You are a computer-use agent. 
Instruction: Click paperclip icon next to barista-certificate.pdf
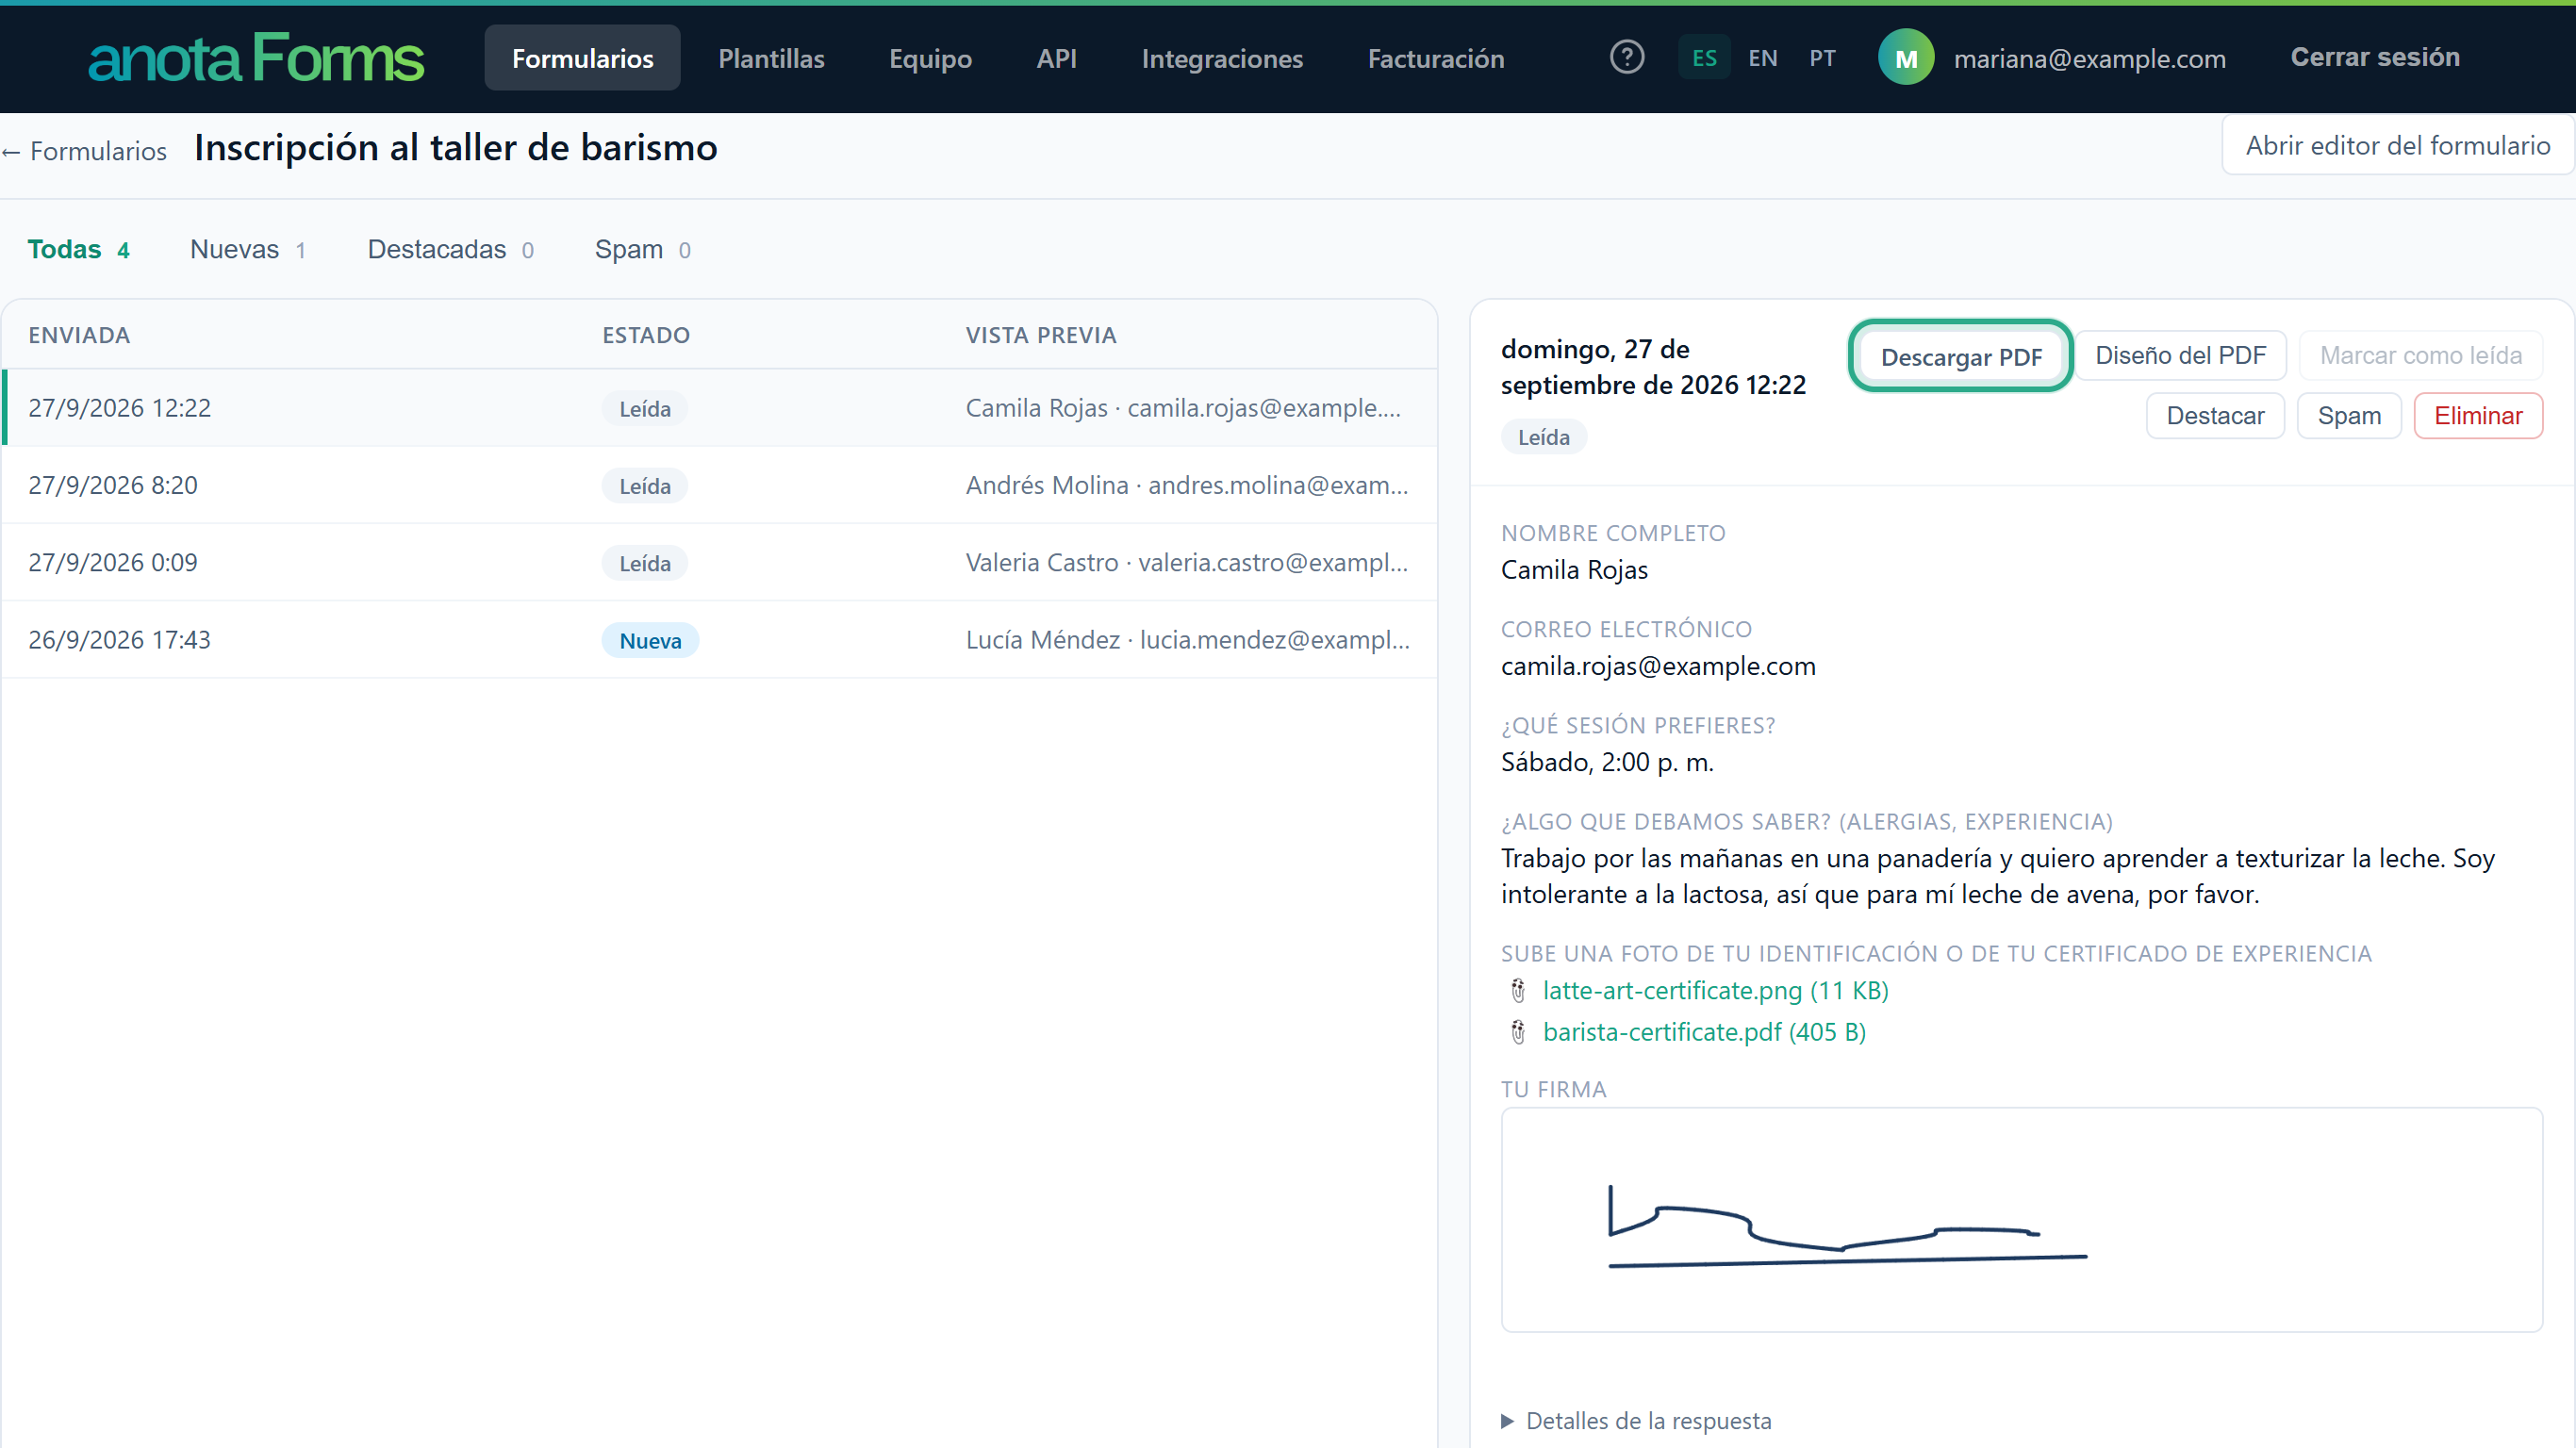tap(1518, 1032)
